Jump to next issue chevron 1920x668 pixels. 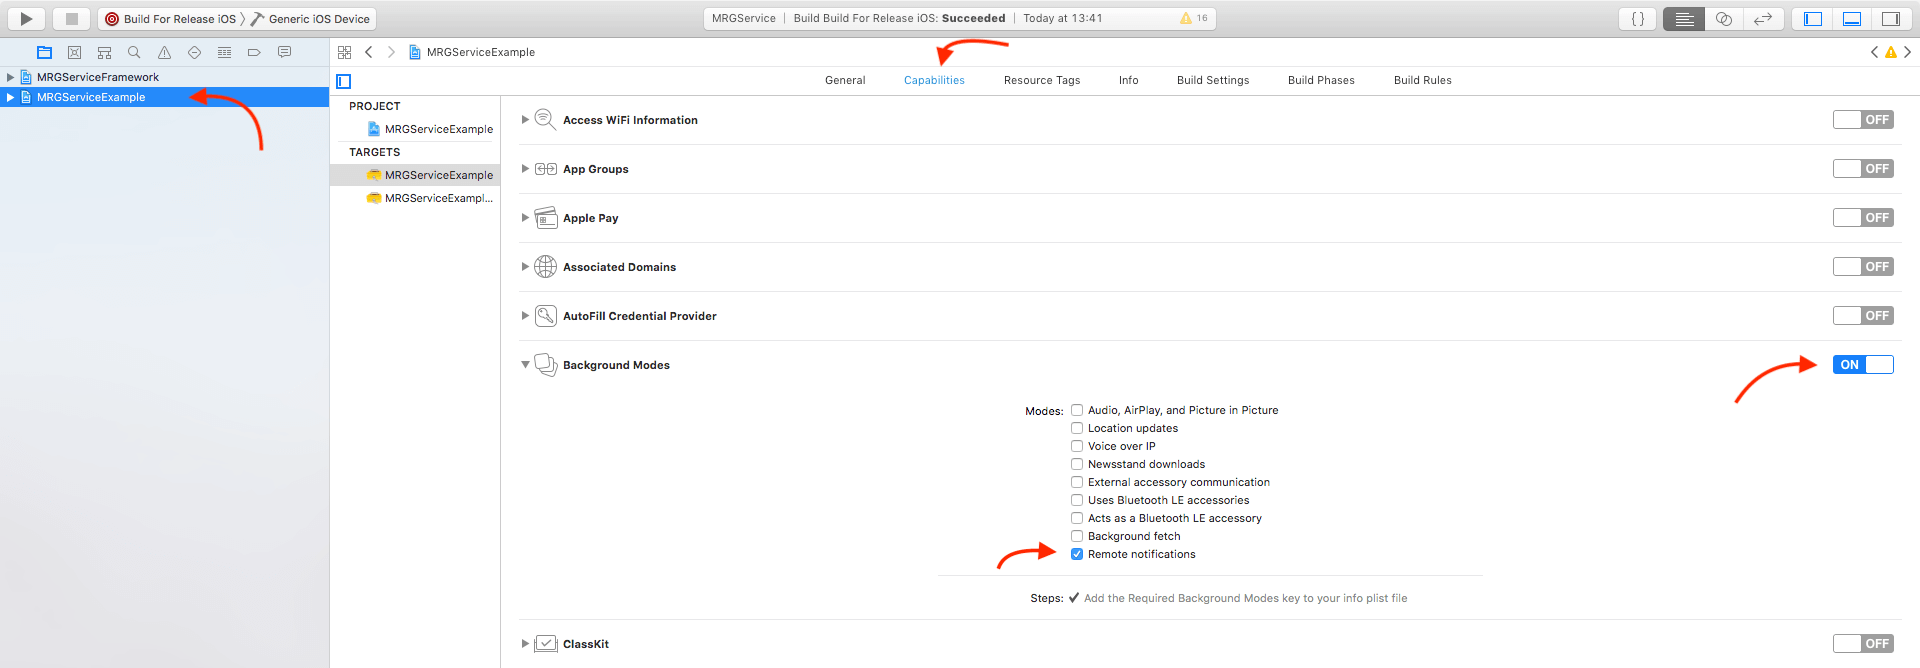pyautogui.click(x=1907, y=52)
